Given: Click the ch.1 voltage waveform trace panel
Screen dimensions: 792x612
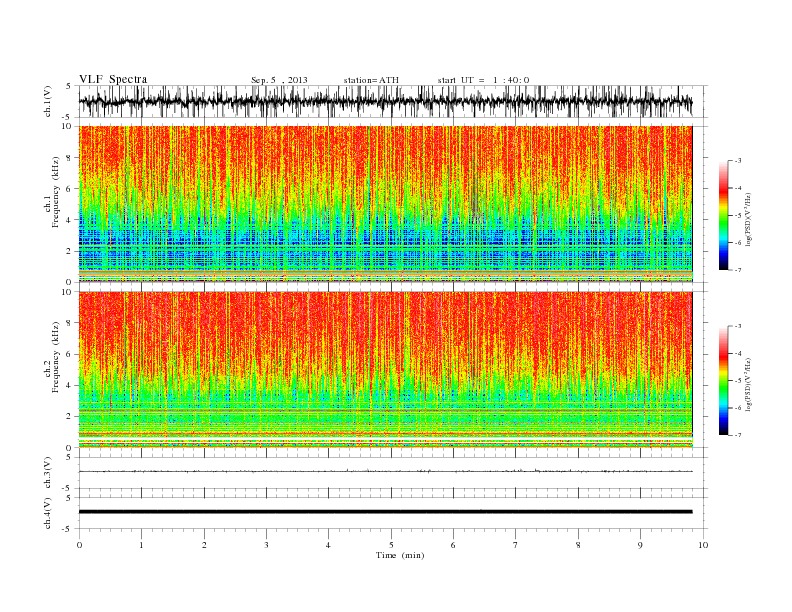Looking at the screenshot, I should pyautogui.click(x=393, y=101).
